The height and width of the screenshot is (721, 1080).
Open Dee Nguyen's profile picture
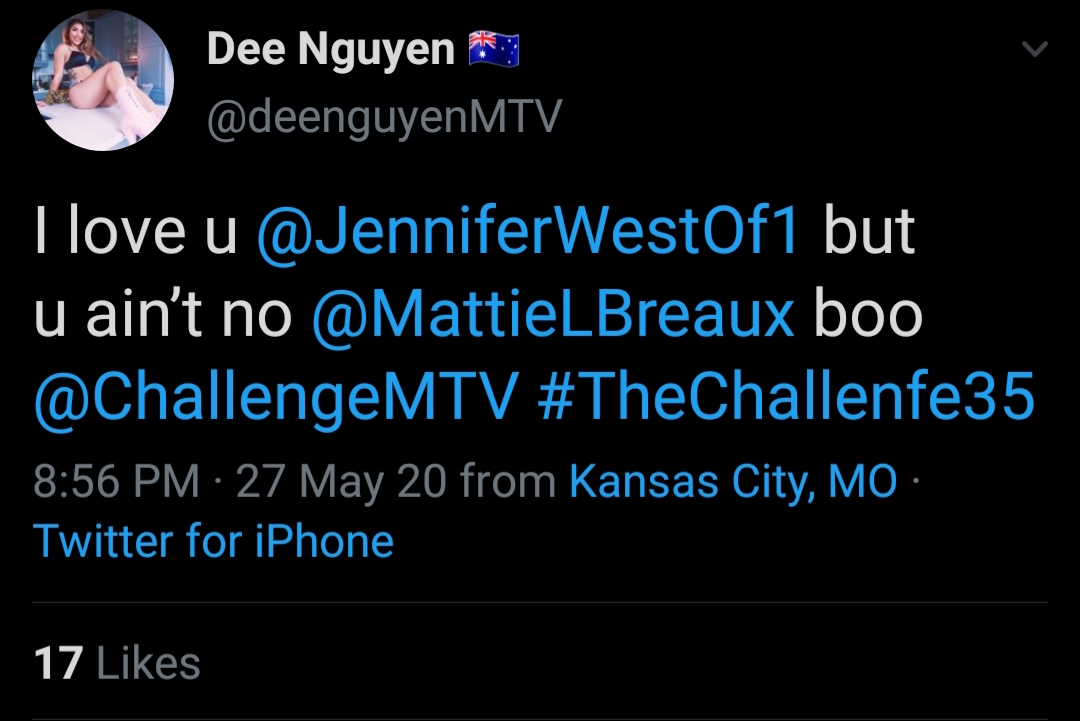coord(103,80)
